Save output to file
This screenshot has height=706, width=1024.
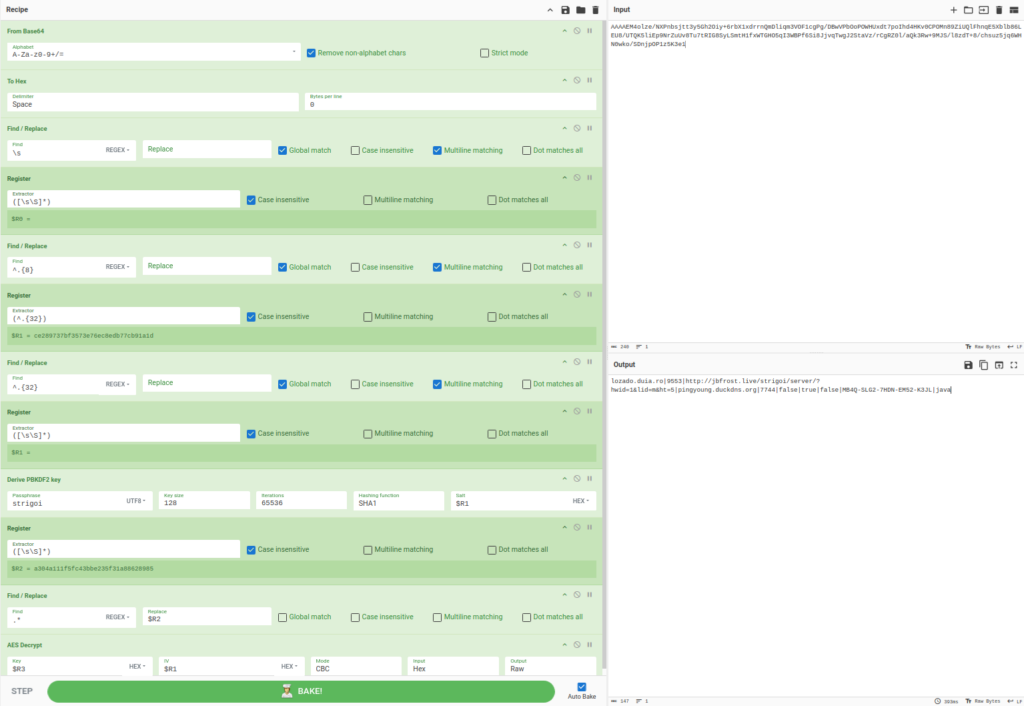968,365
